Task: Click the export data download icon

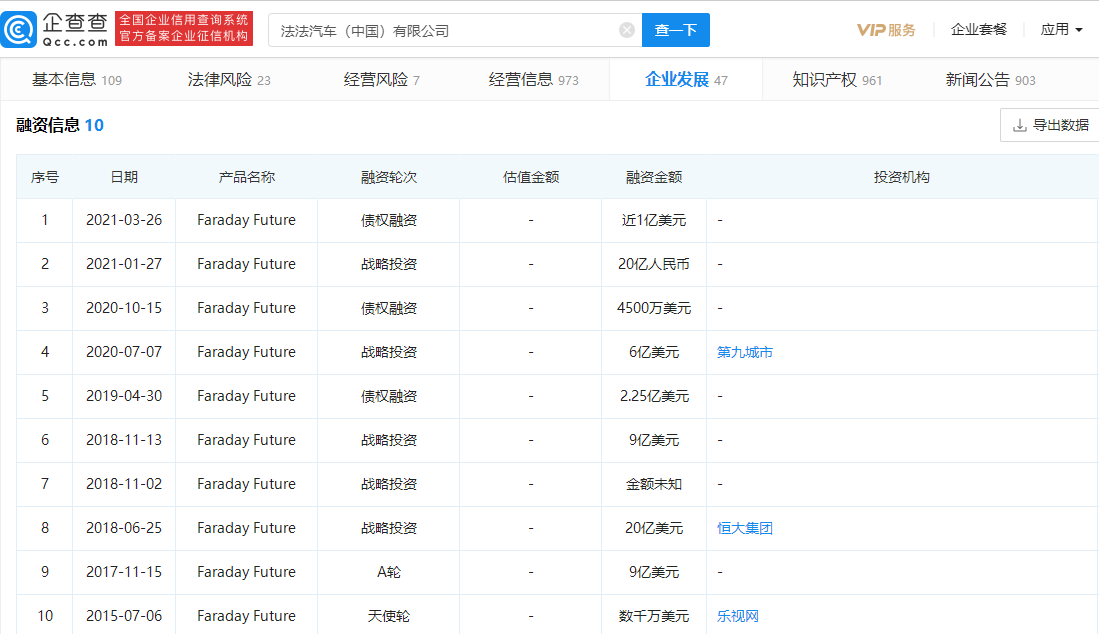Action: click(1020, 125)
